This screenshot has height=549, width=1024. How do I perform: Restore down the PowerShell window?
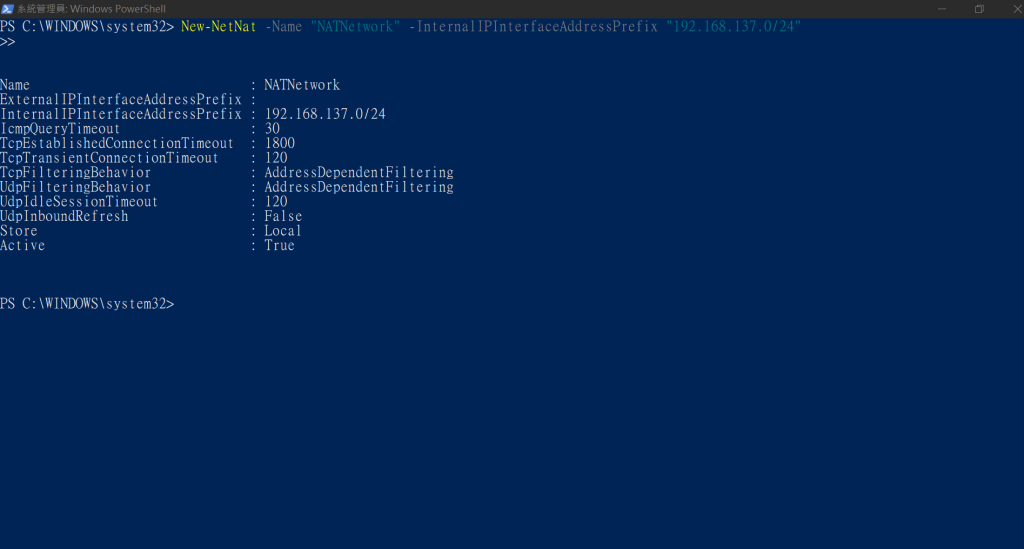coord(979,8)
